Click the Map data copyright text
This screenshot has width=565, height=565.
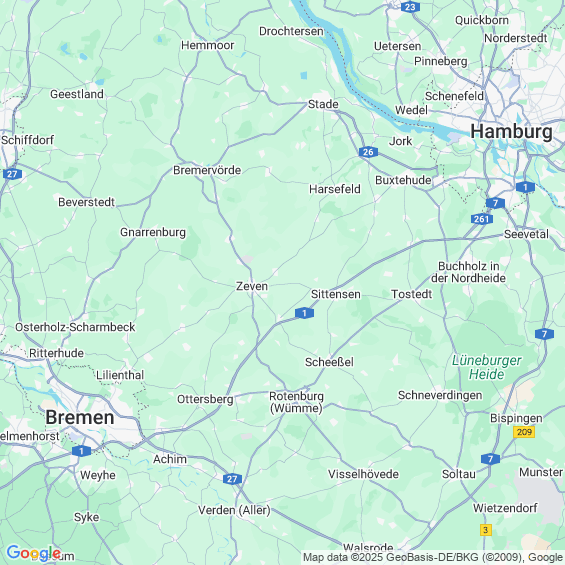point(433,557)
